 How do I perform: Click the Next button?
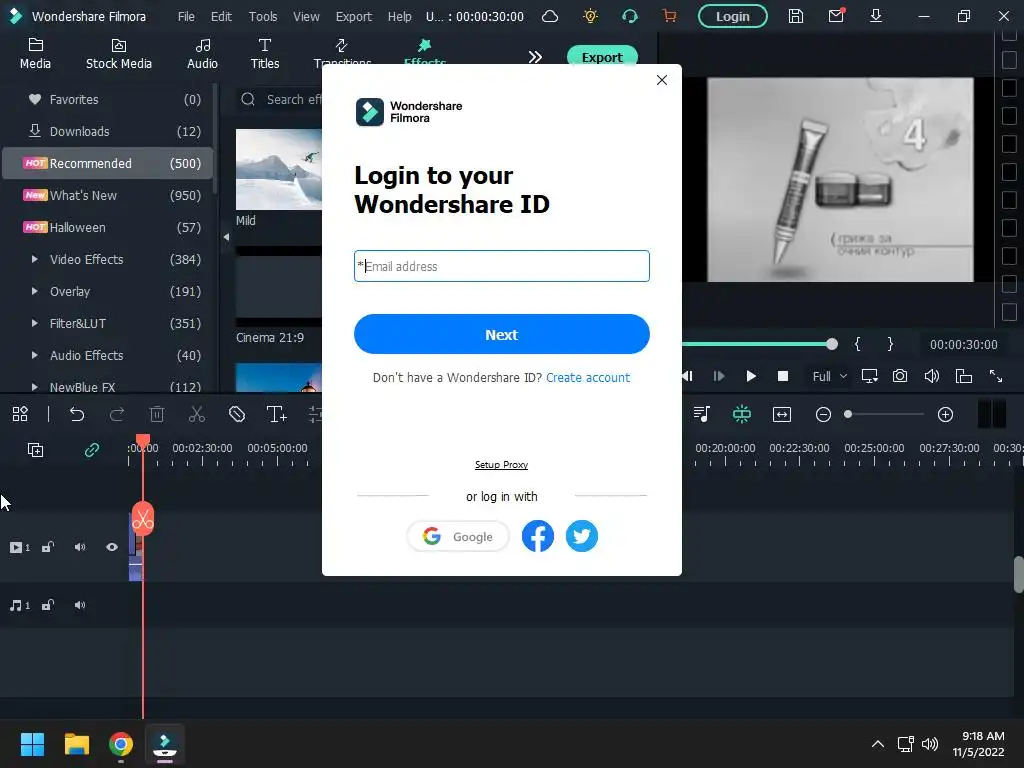502,334
